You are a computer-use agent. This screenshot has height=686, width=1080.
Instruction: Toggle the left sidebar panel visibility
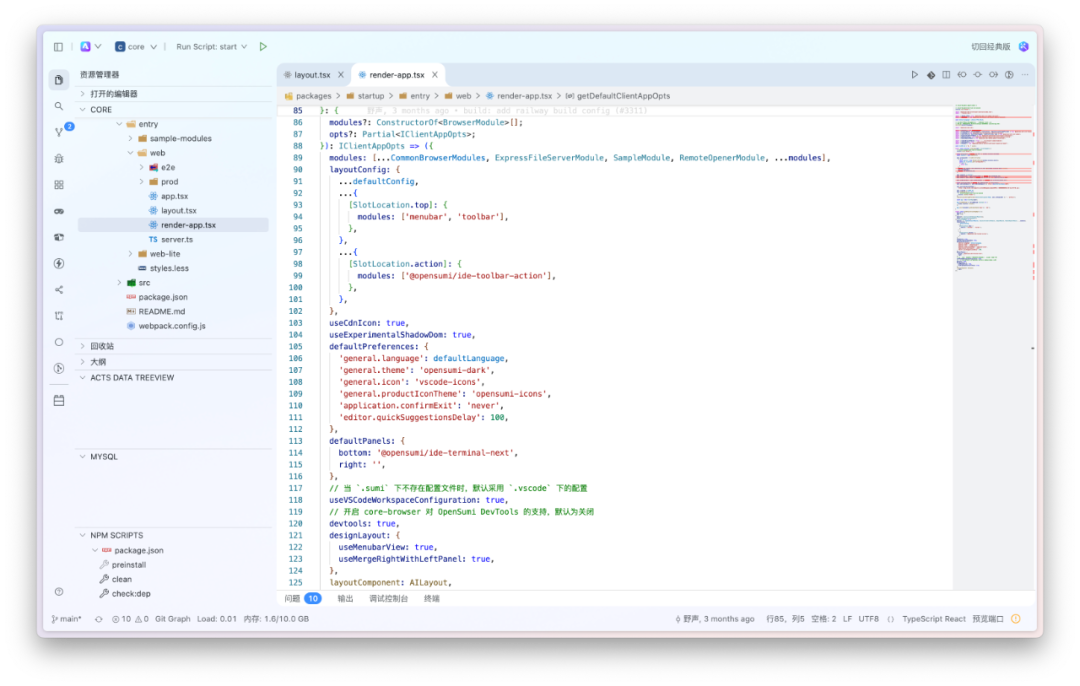click(x=58, y=47)
